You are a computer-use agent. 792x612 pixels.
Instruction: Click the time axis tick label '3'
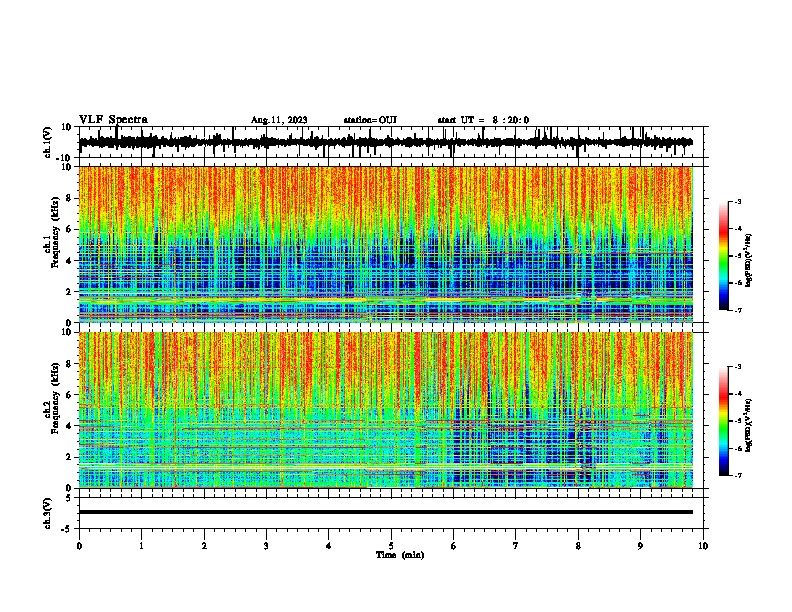pos(266,546)
